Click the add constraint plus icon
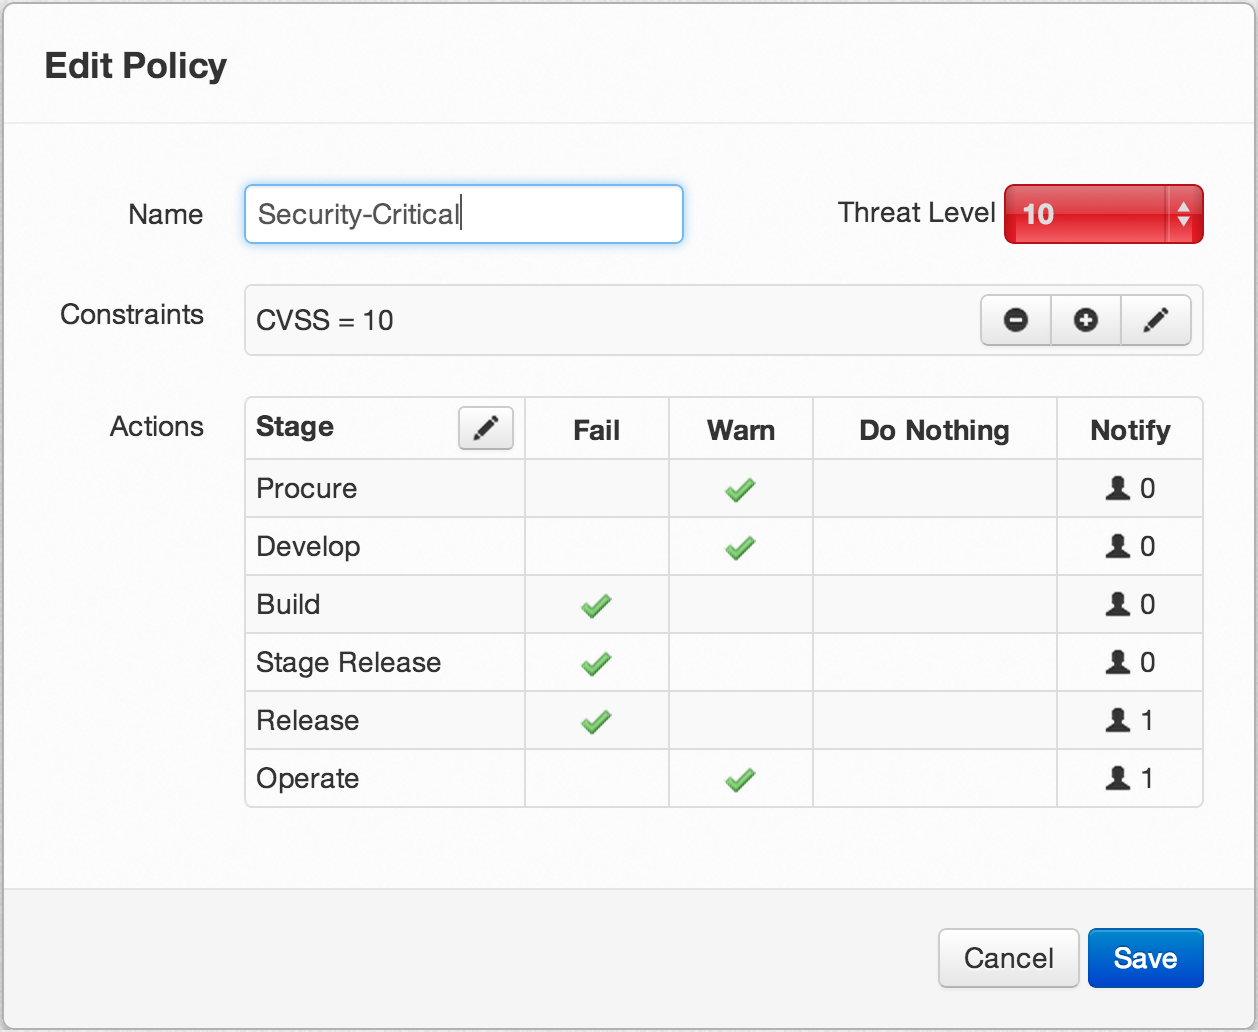 pos(1086,320)
